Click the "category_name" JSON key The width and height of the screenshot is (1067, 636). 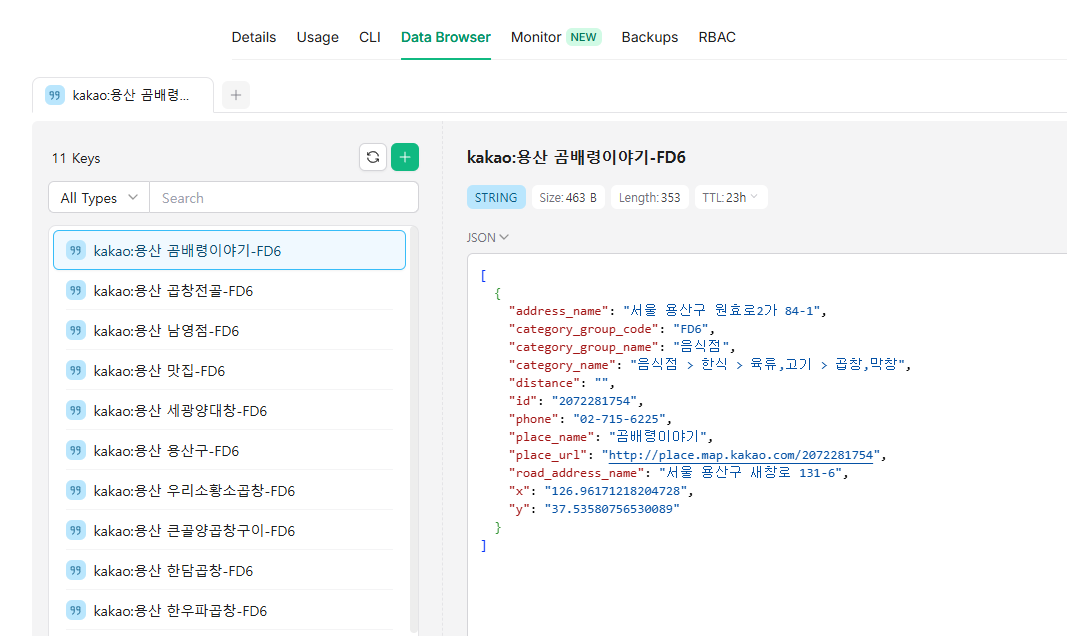coord(562,365)
